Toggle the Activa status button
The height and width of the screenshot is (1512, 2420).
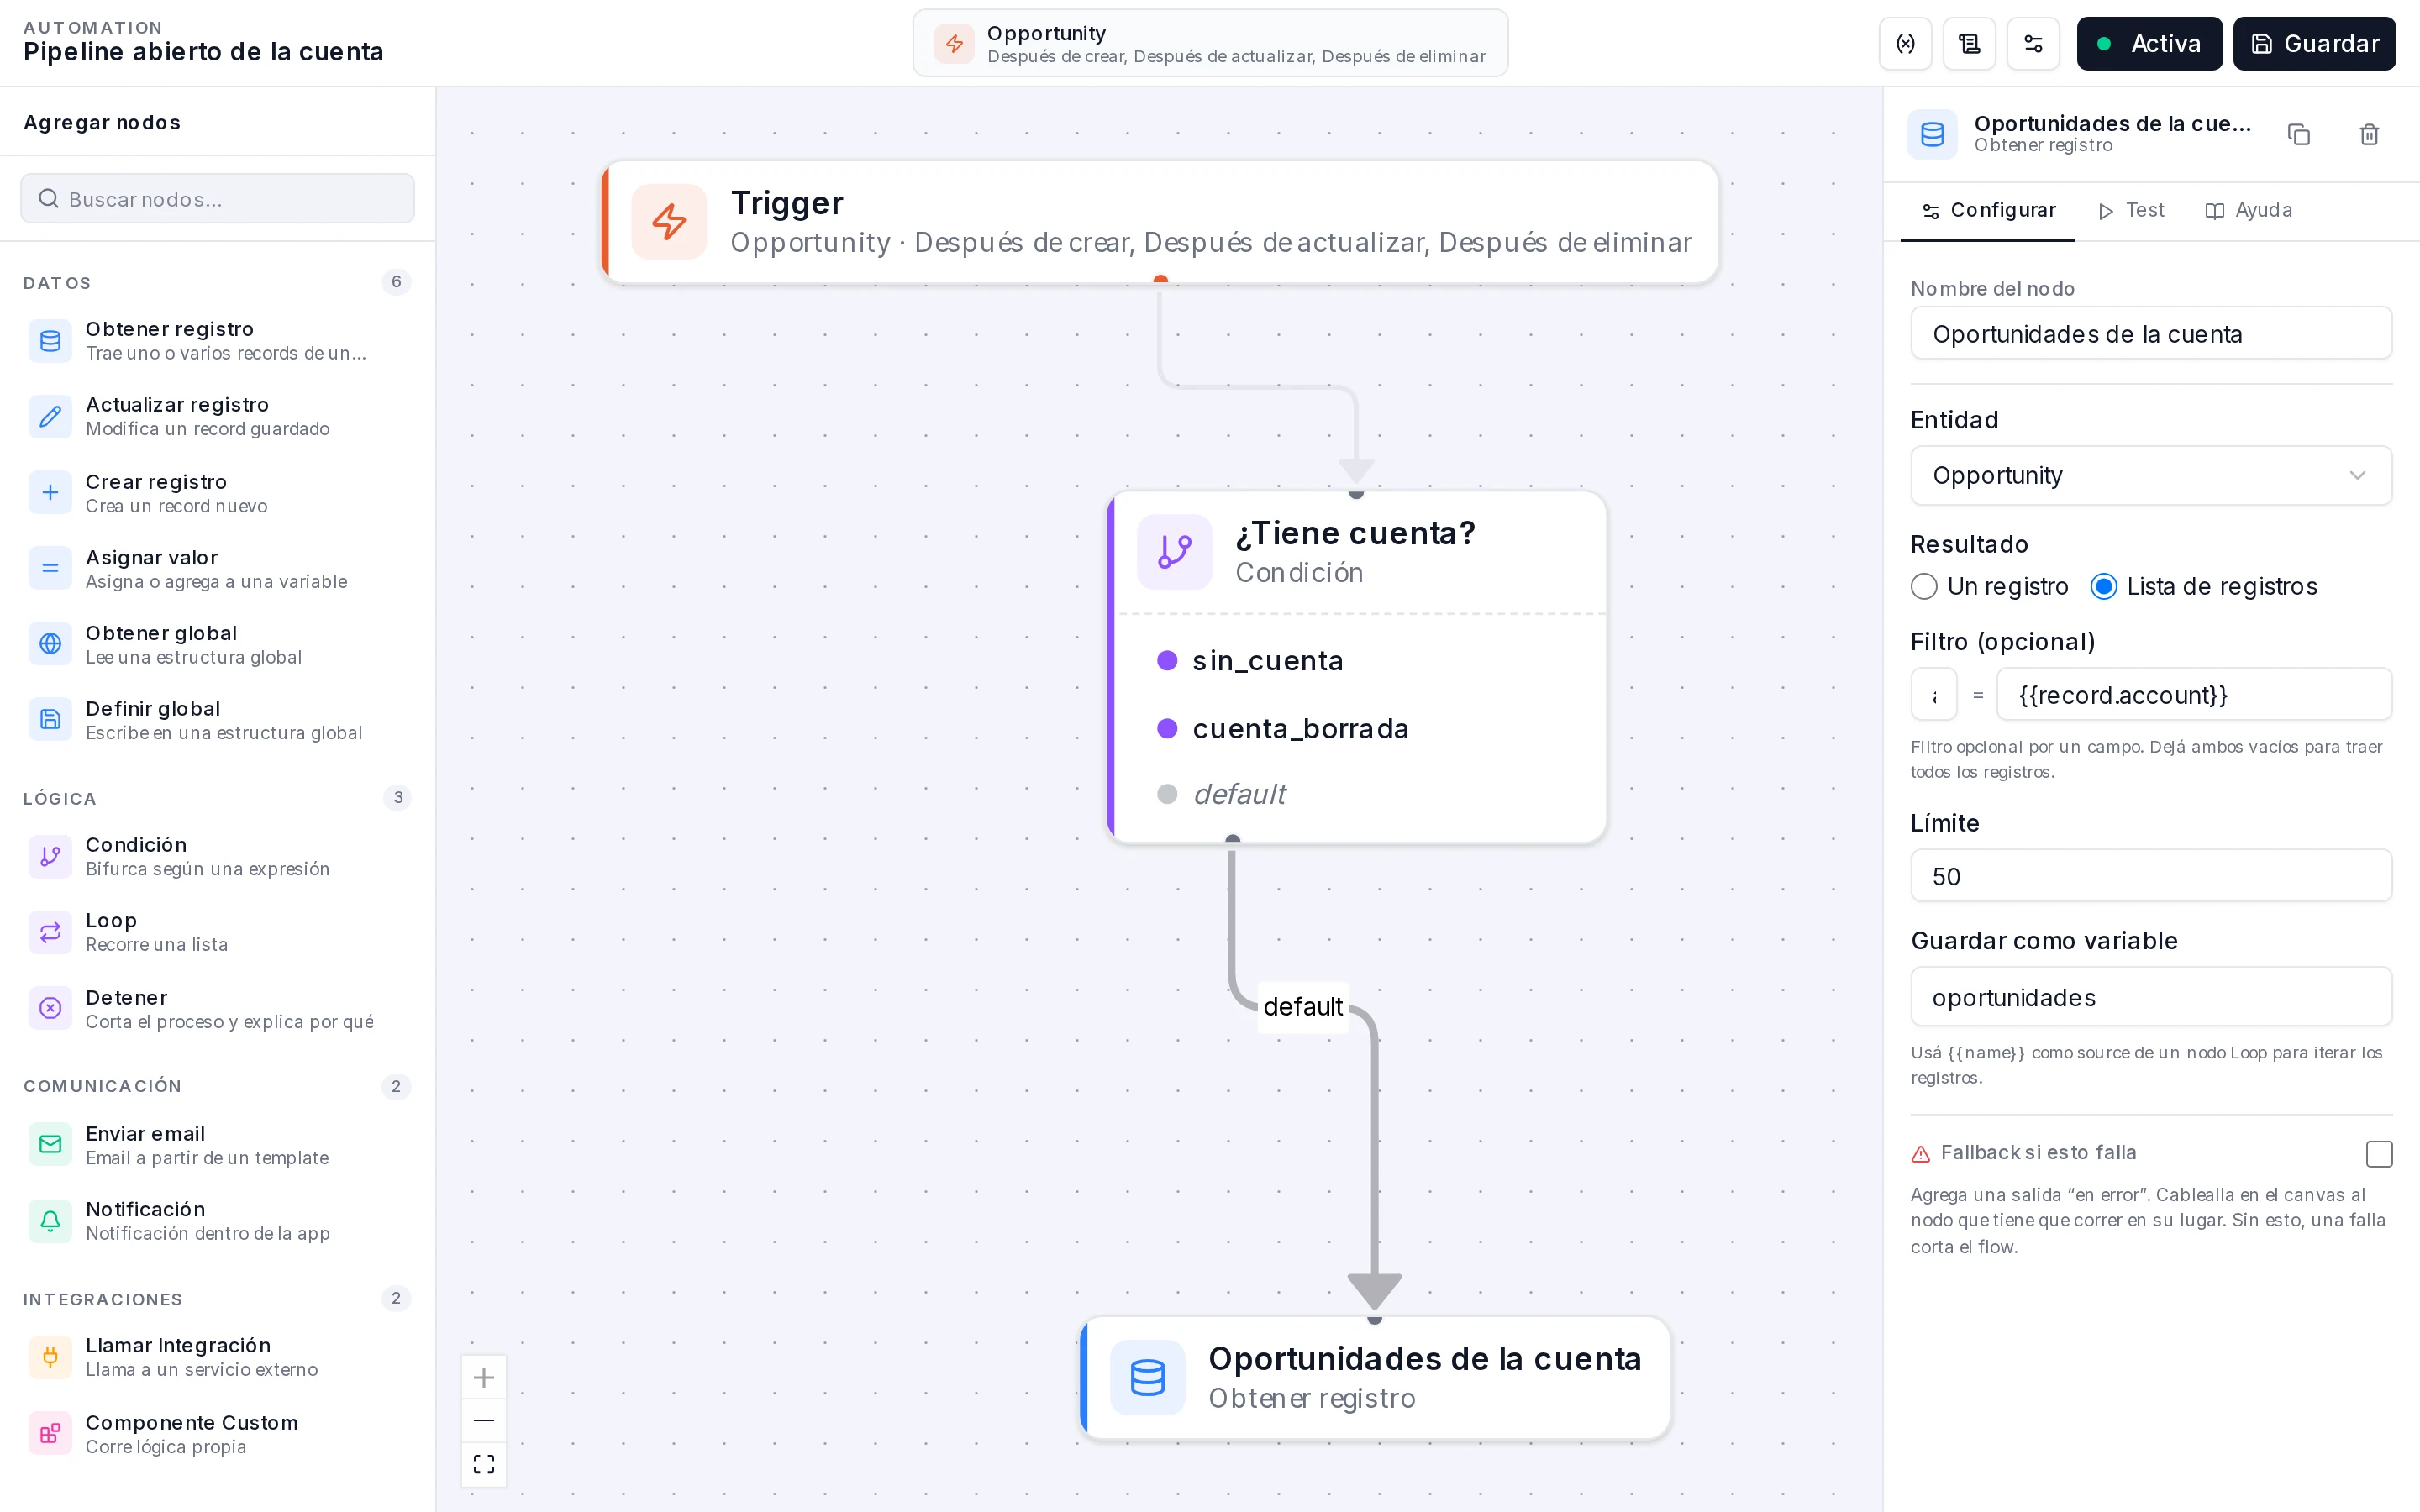(x=2149, y=43)
